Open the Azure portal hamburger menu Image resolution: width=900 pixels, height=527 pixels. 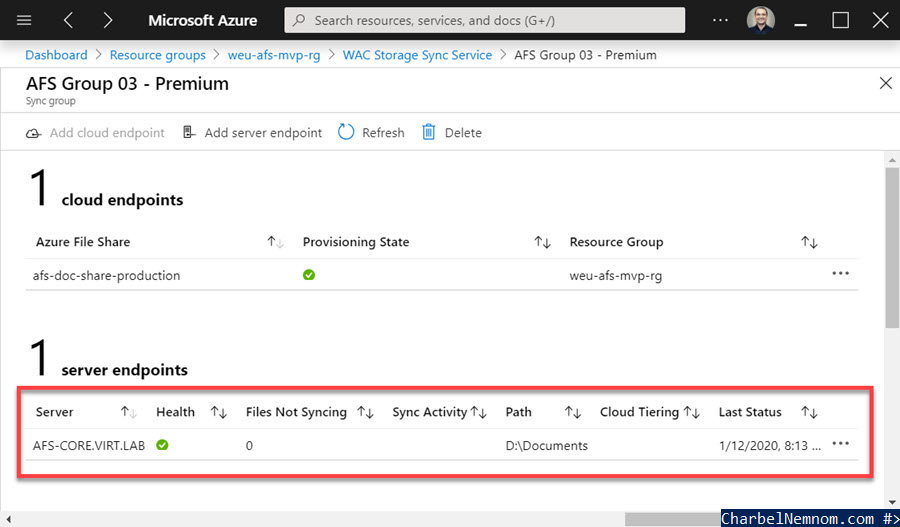tap(24, 21)
